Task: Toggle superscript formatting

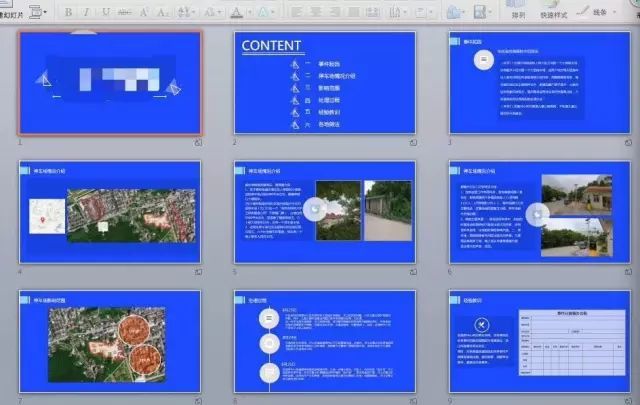Action: [x=144, y=12]
